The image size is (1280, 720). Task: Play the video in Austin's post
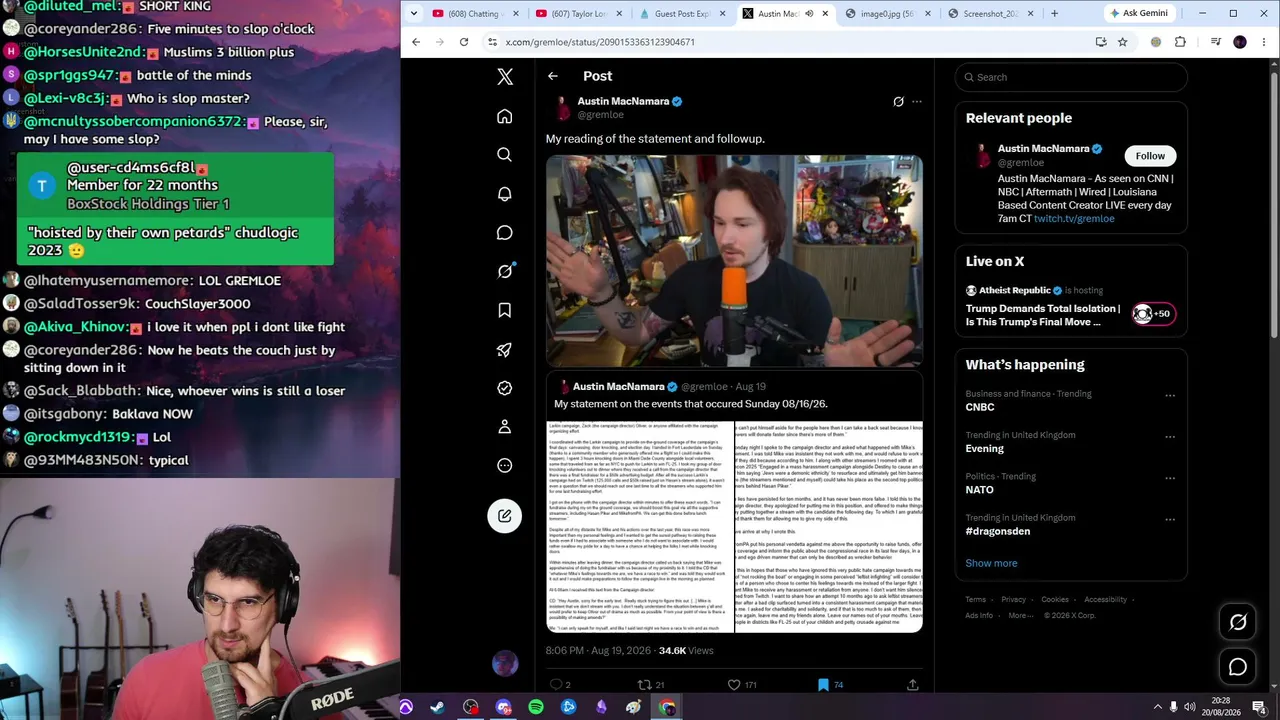tap(734, 261)
